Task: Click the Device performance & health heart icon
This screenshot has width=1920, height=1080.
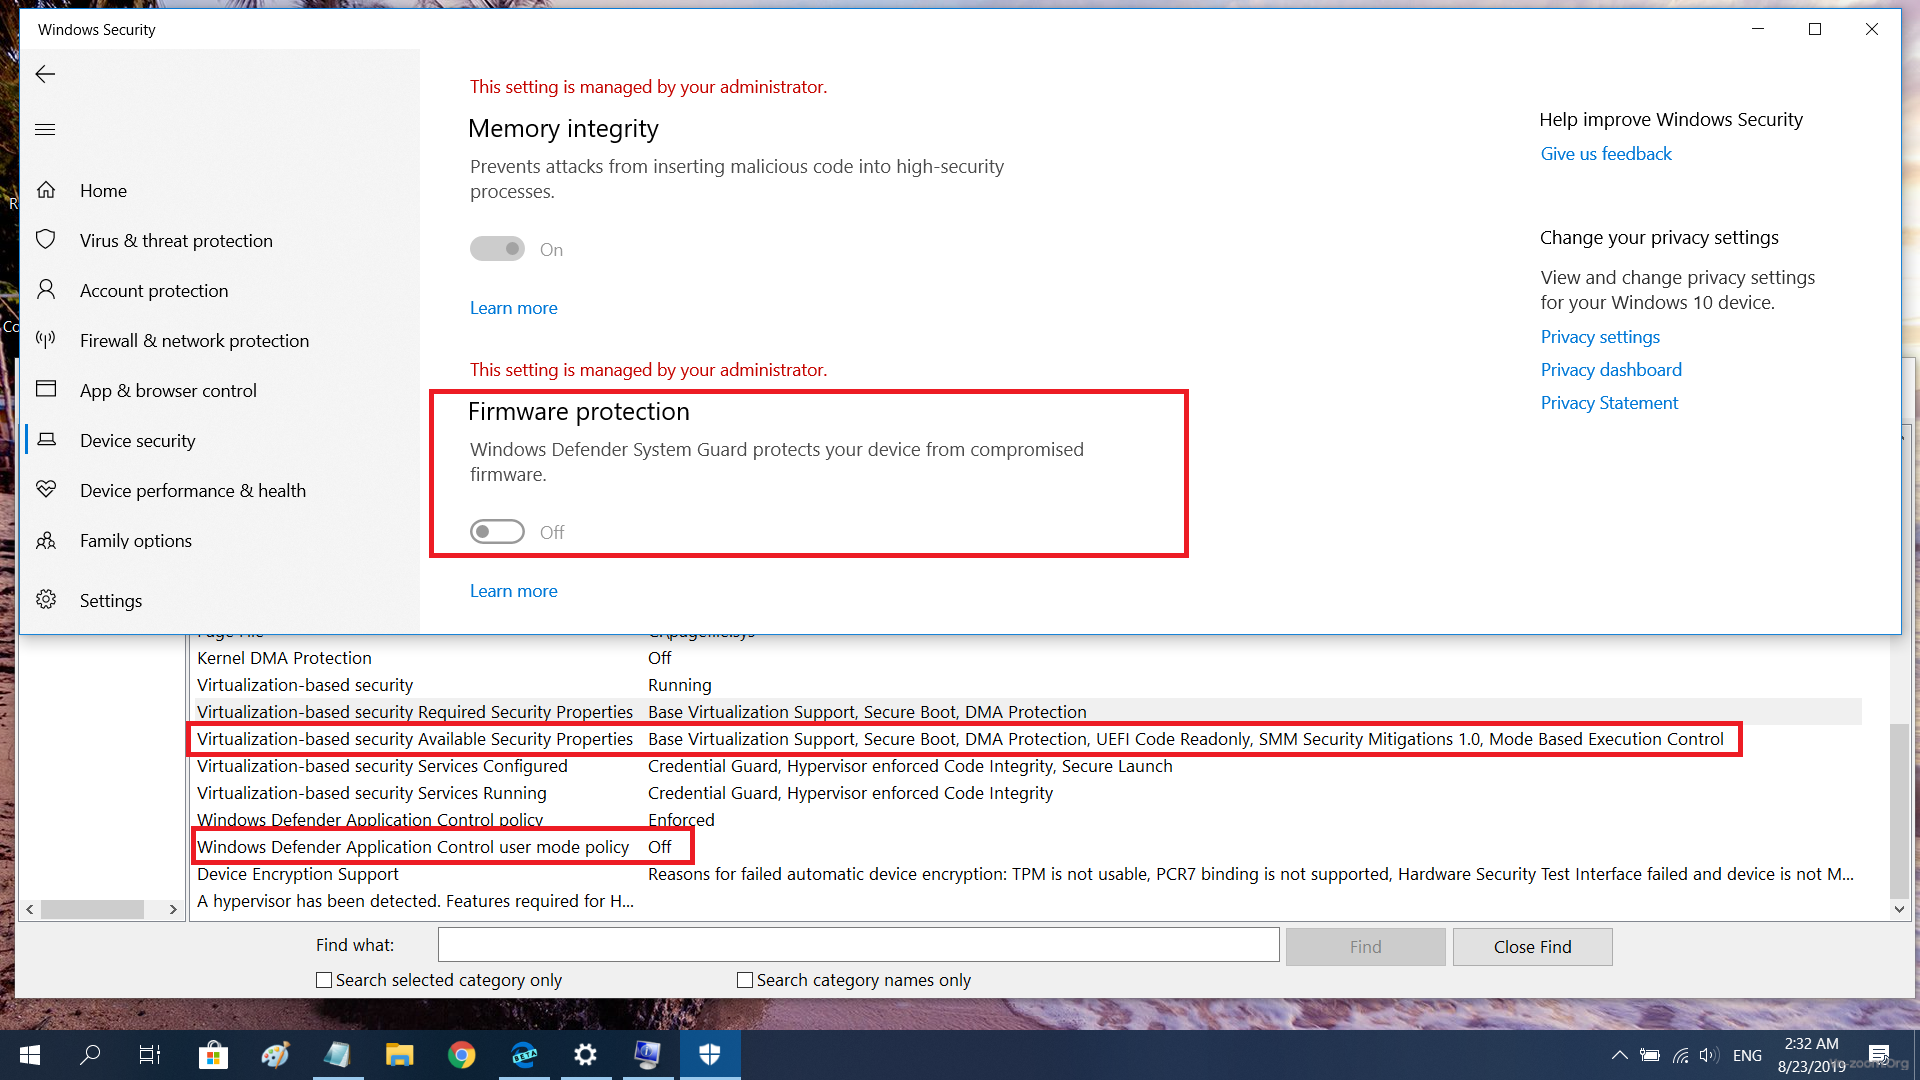Action: pyautogui.click(x=46, y=490)
